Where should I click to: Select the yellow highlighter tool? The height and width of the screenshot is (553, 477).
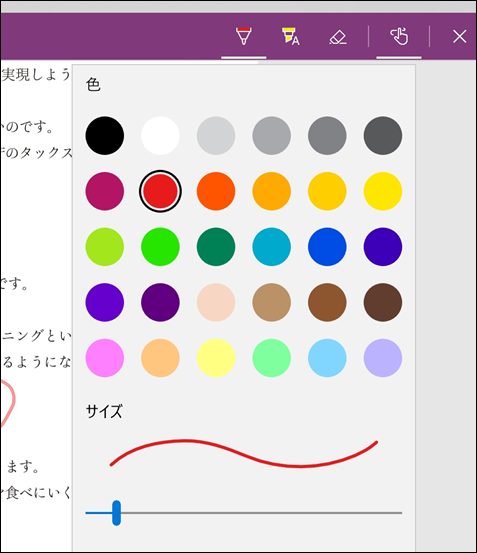click(291, 36)
